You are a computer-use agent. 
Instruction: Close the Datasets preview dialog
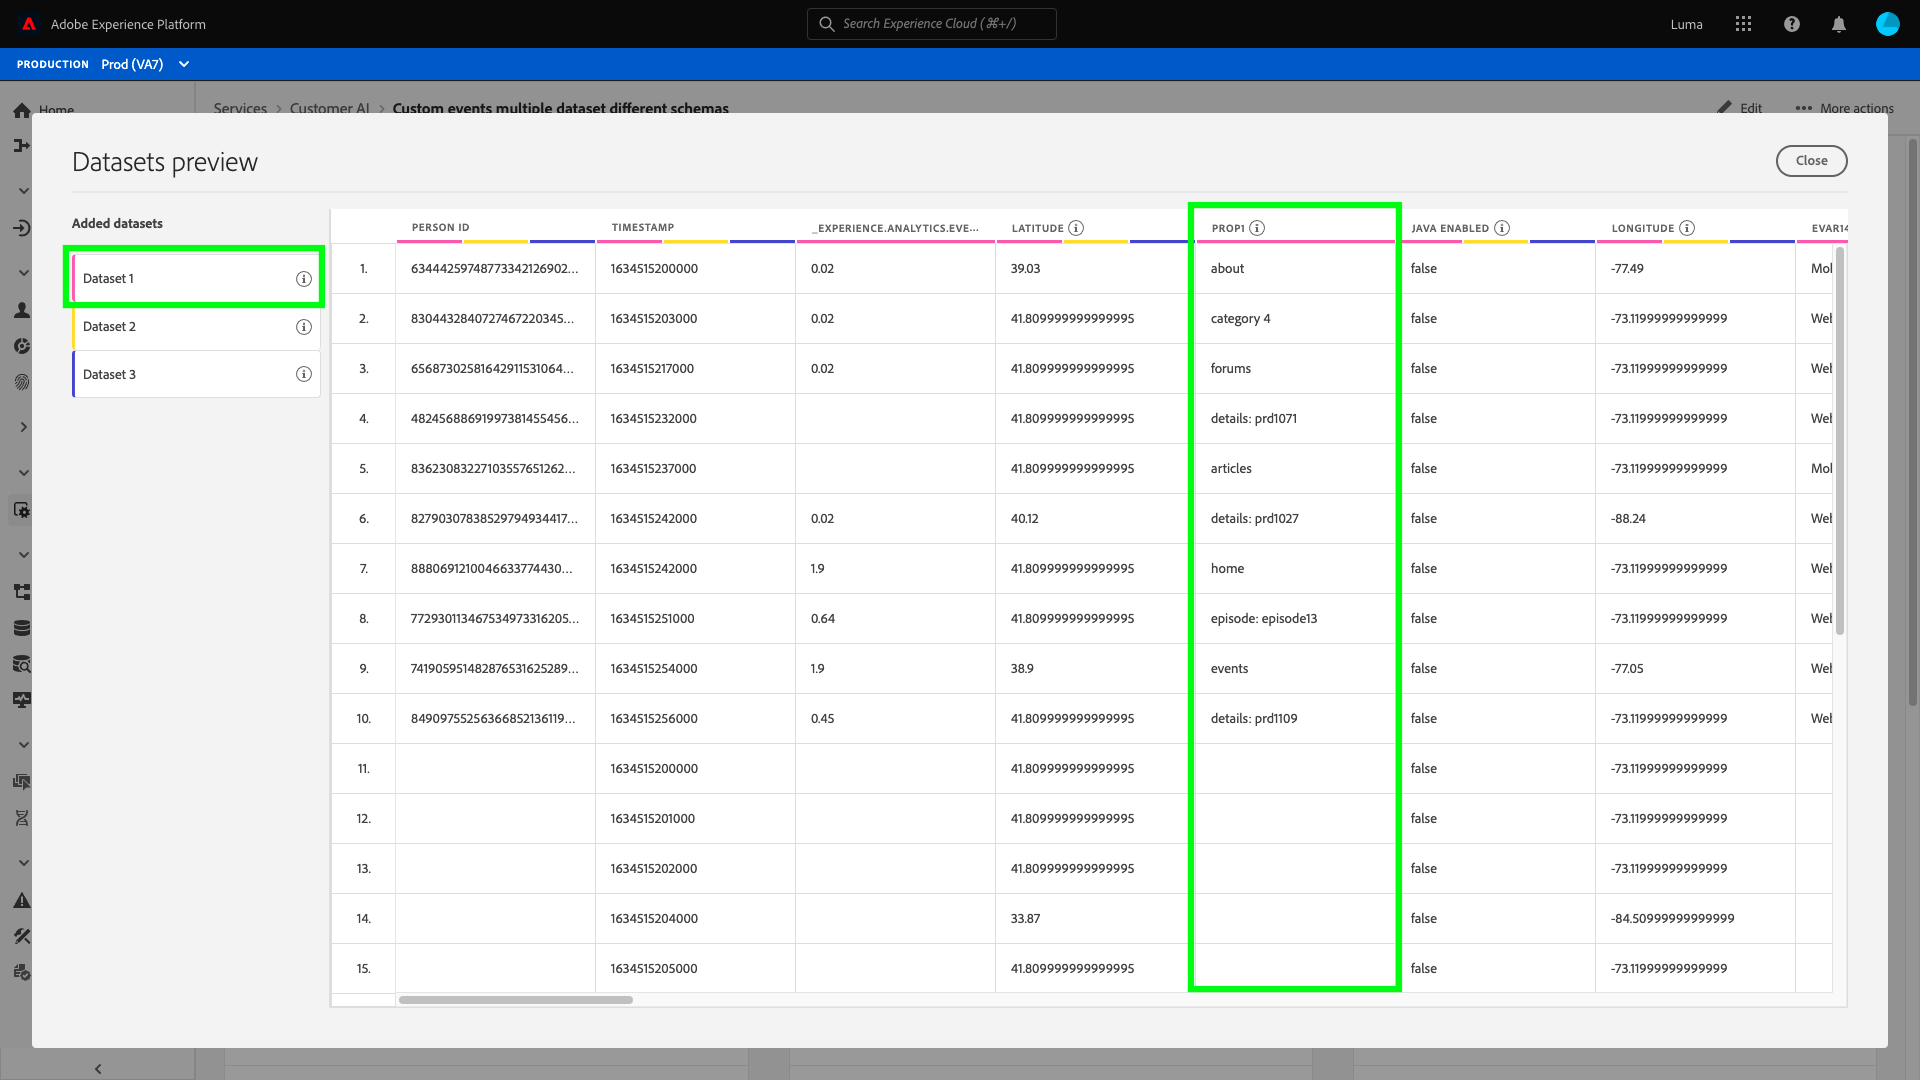tap(1811, 160)
